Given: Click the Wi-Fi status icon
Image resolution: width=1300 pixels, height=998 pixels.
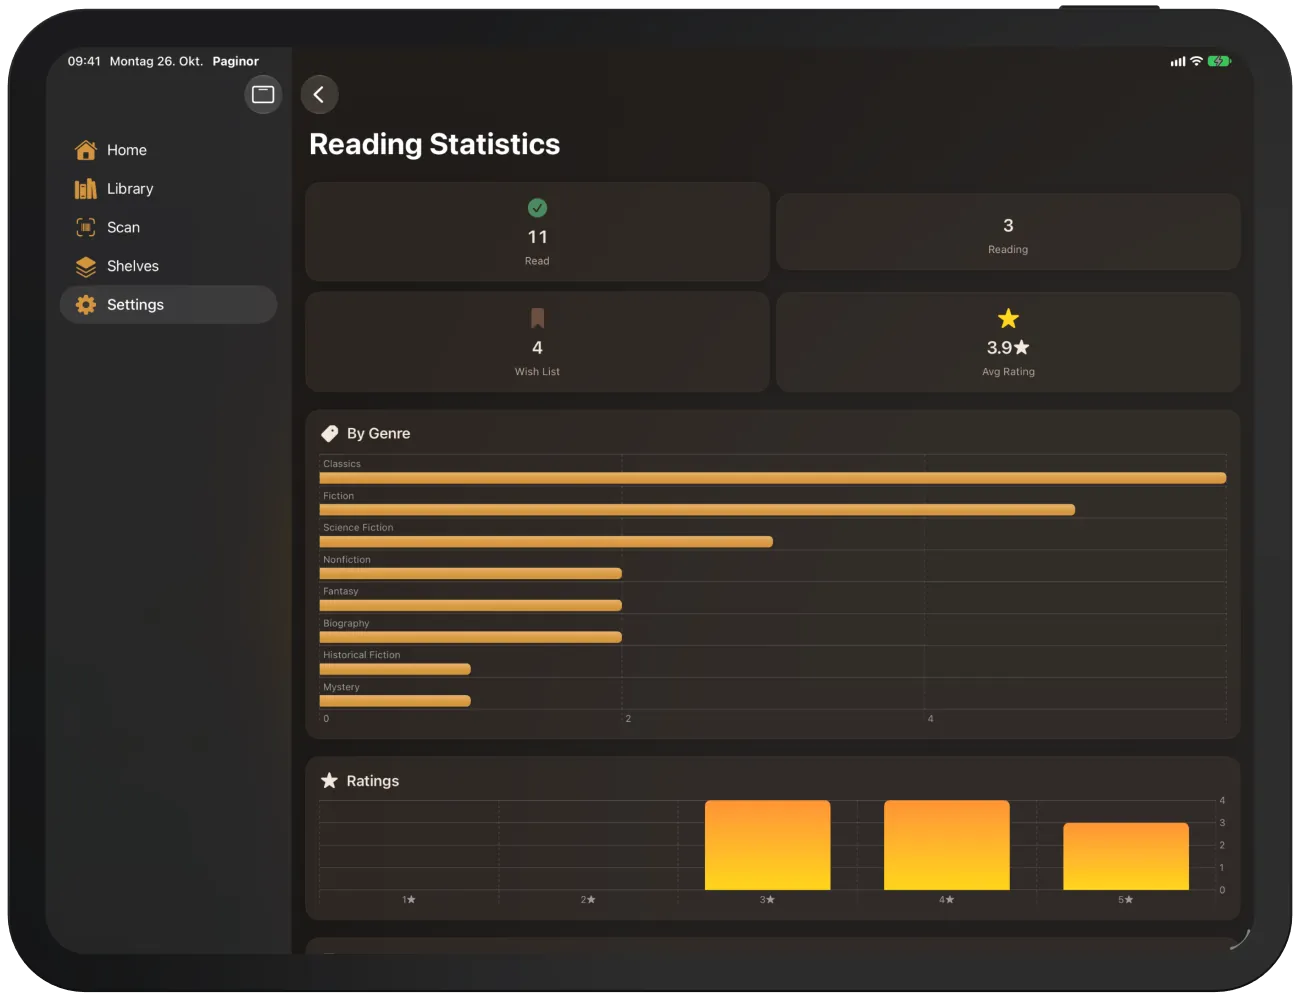Looking at the screenshot, I should pyautogui.click(x=1196, y=61).
